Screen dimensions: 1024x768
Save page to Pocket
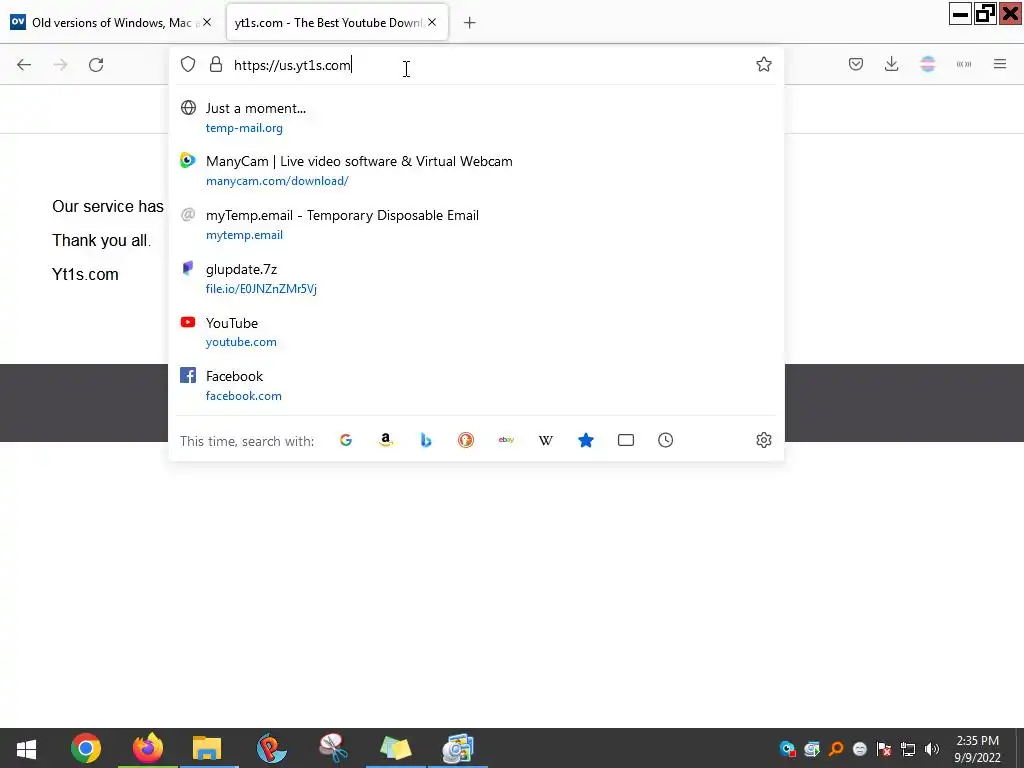[856, 64]
